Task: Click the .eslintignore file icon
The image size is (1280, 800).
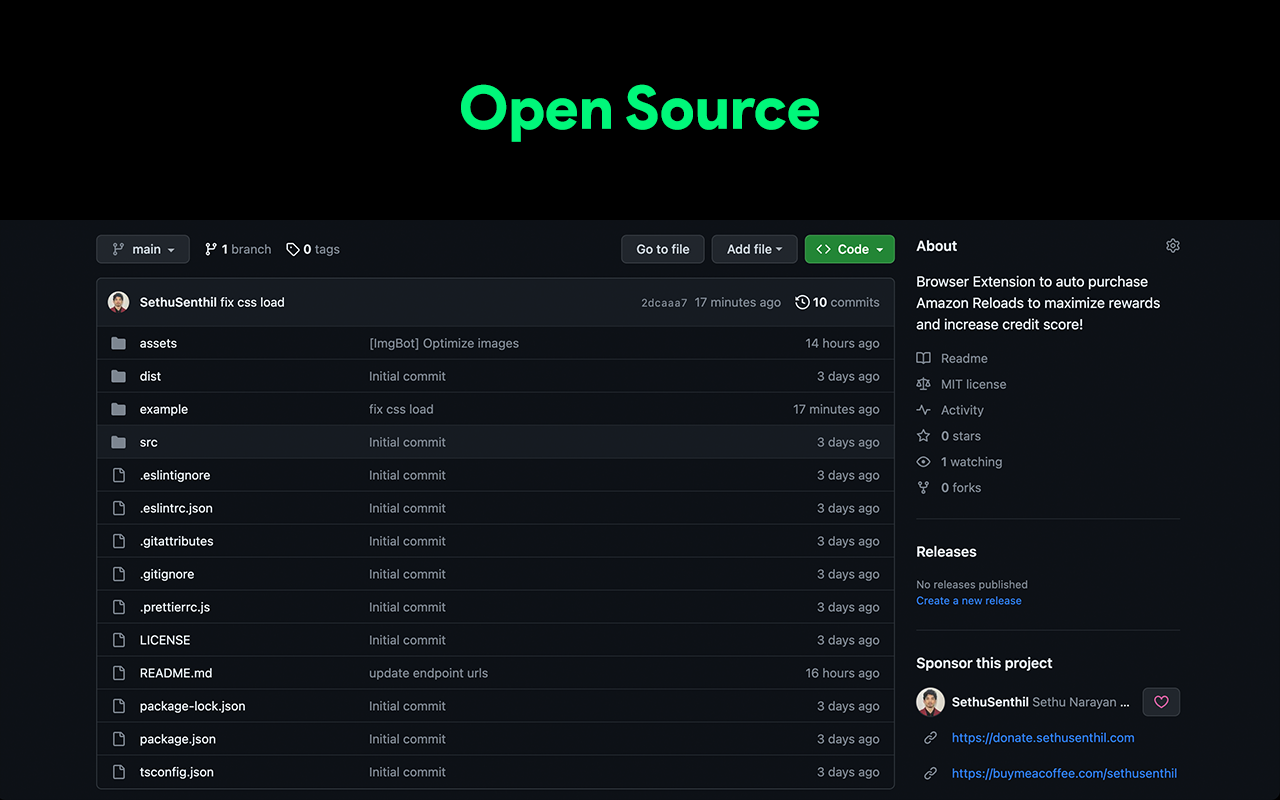Action: (119, 475)
